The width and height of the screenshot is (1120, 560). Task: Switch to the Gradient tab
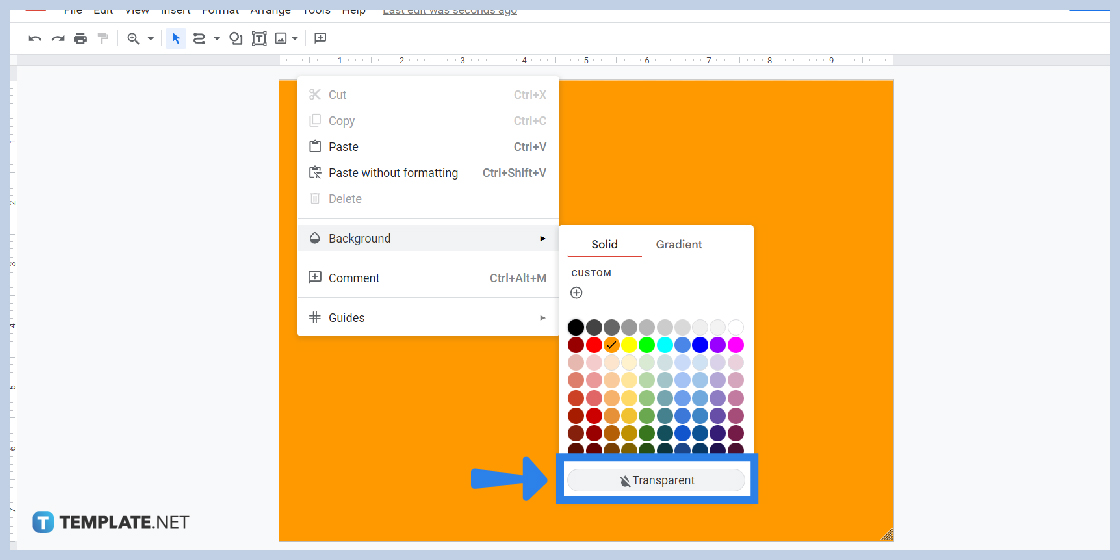point(678,244)
